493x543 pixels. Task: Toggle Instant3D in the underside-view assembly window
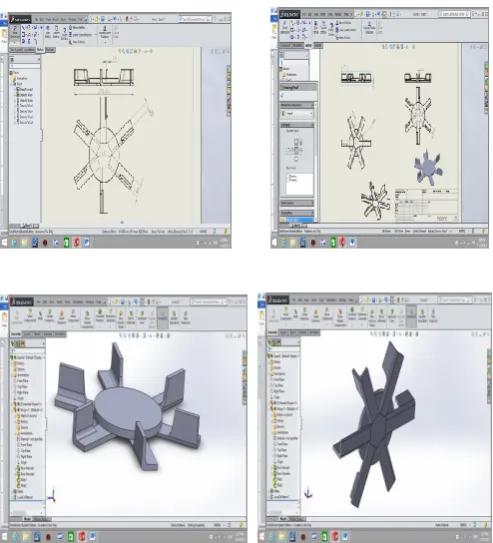tap(411, 316)
